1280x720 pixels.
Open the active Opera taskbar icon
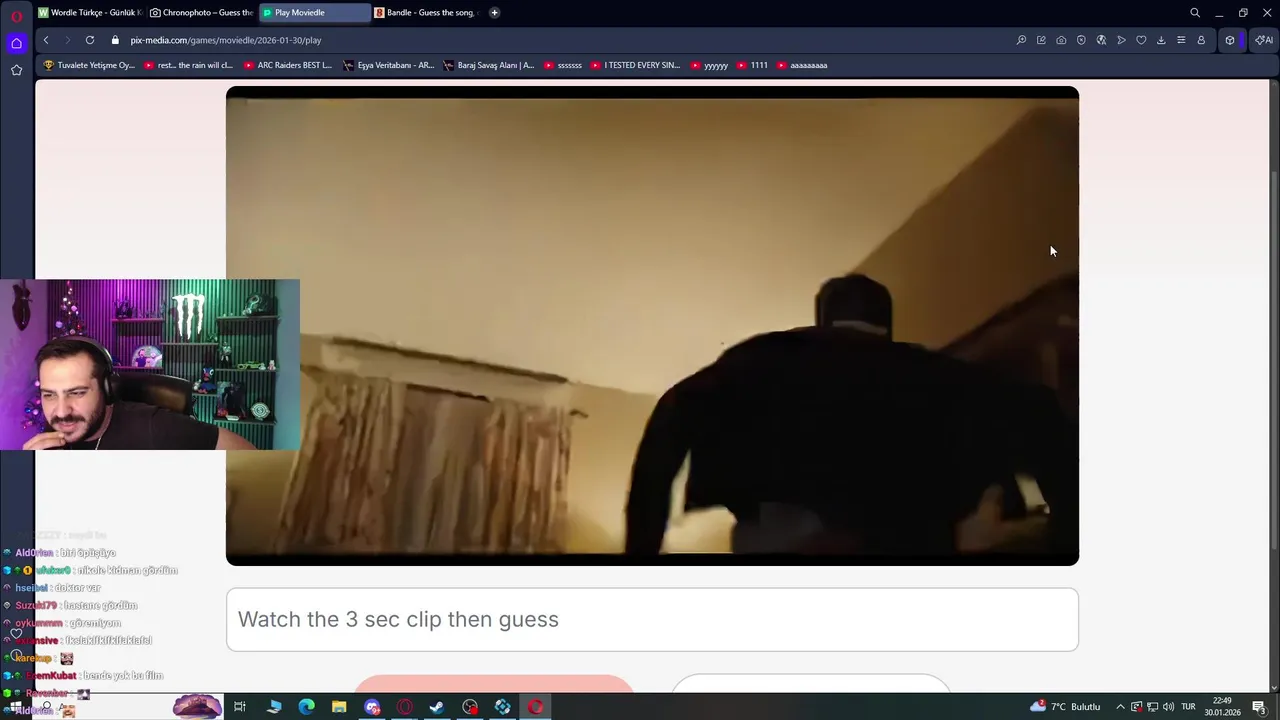tap(535, 707)
